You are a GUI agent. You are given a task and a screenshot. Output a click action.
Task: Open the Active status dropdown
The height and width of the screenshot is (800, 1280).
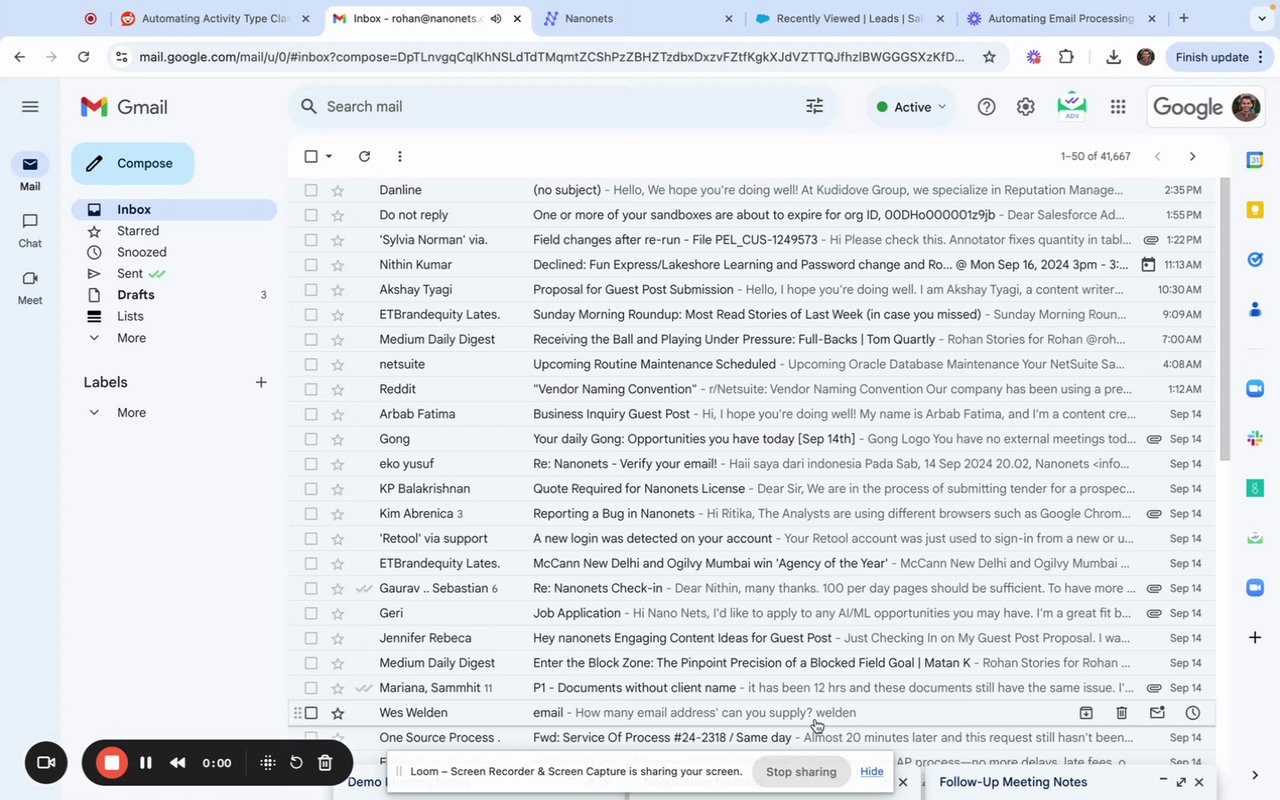coord(911,107)
